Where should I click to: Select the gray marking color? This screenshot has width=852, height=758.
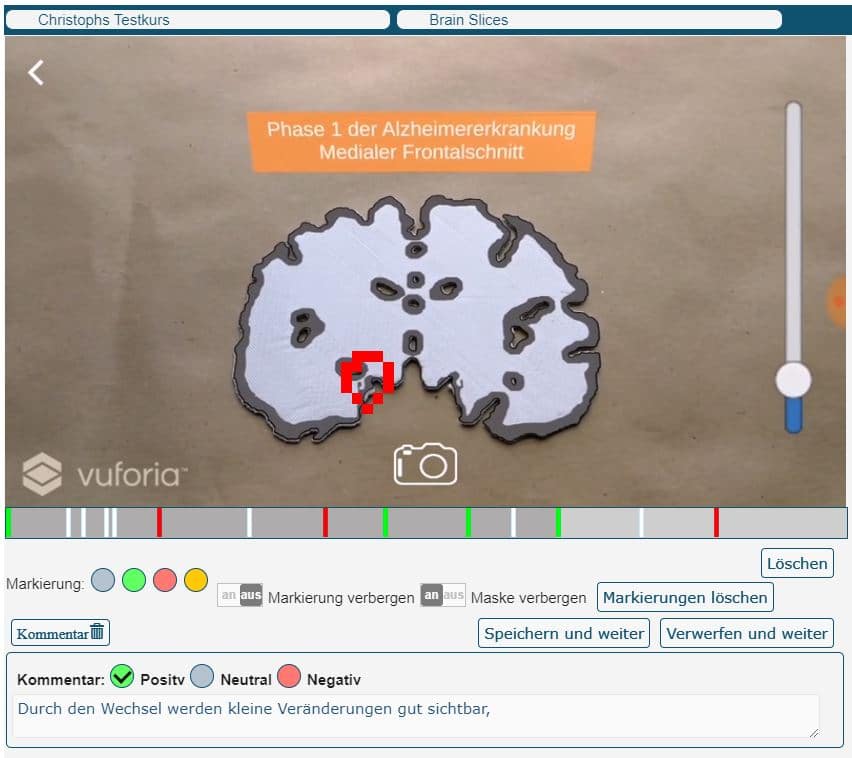coord(103,580)
